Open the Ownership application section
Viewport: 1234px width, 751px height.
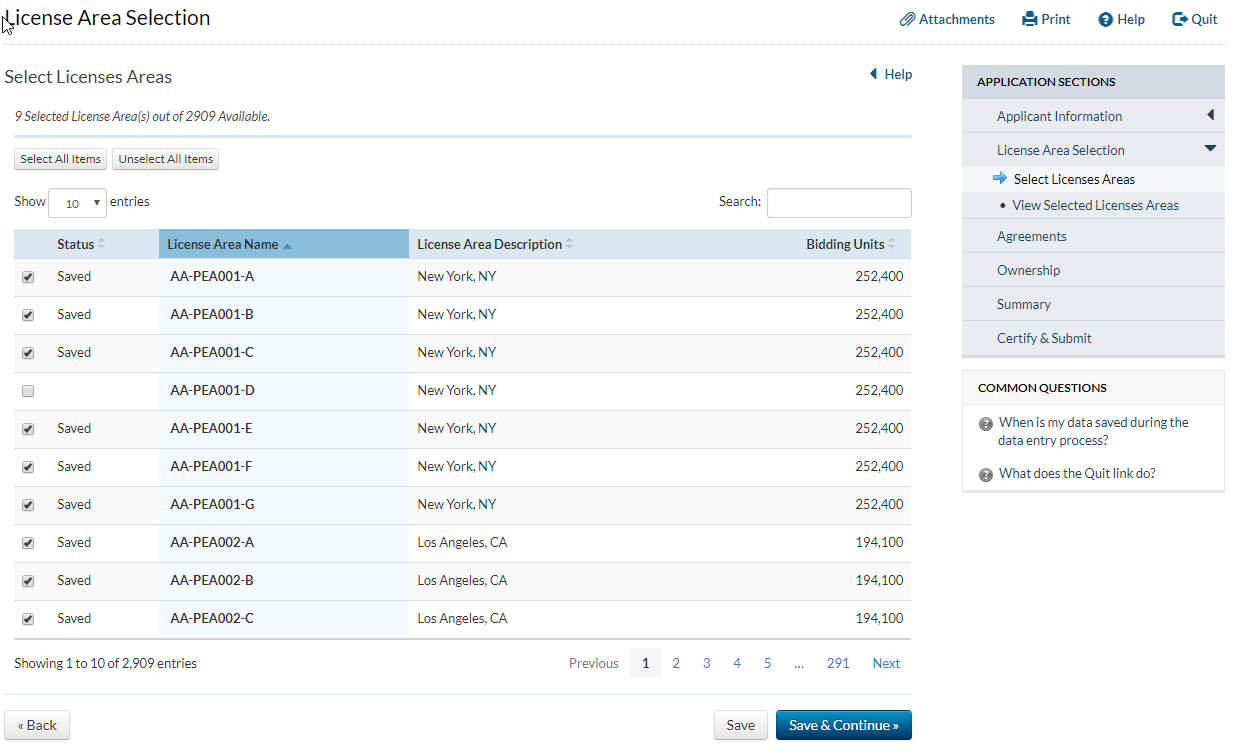(1028, 270)
